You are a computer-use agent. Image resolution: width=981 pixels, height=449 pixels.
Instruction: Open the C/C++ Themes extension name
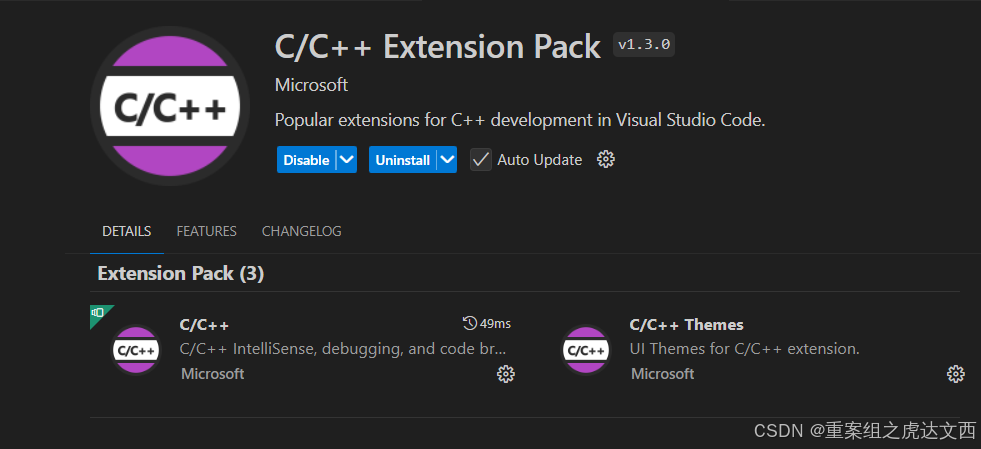(x=686, y=324)
